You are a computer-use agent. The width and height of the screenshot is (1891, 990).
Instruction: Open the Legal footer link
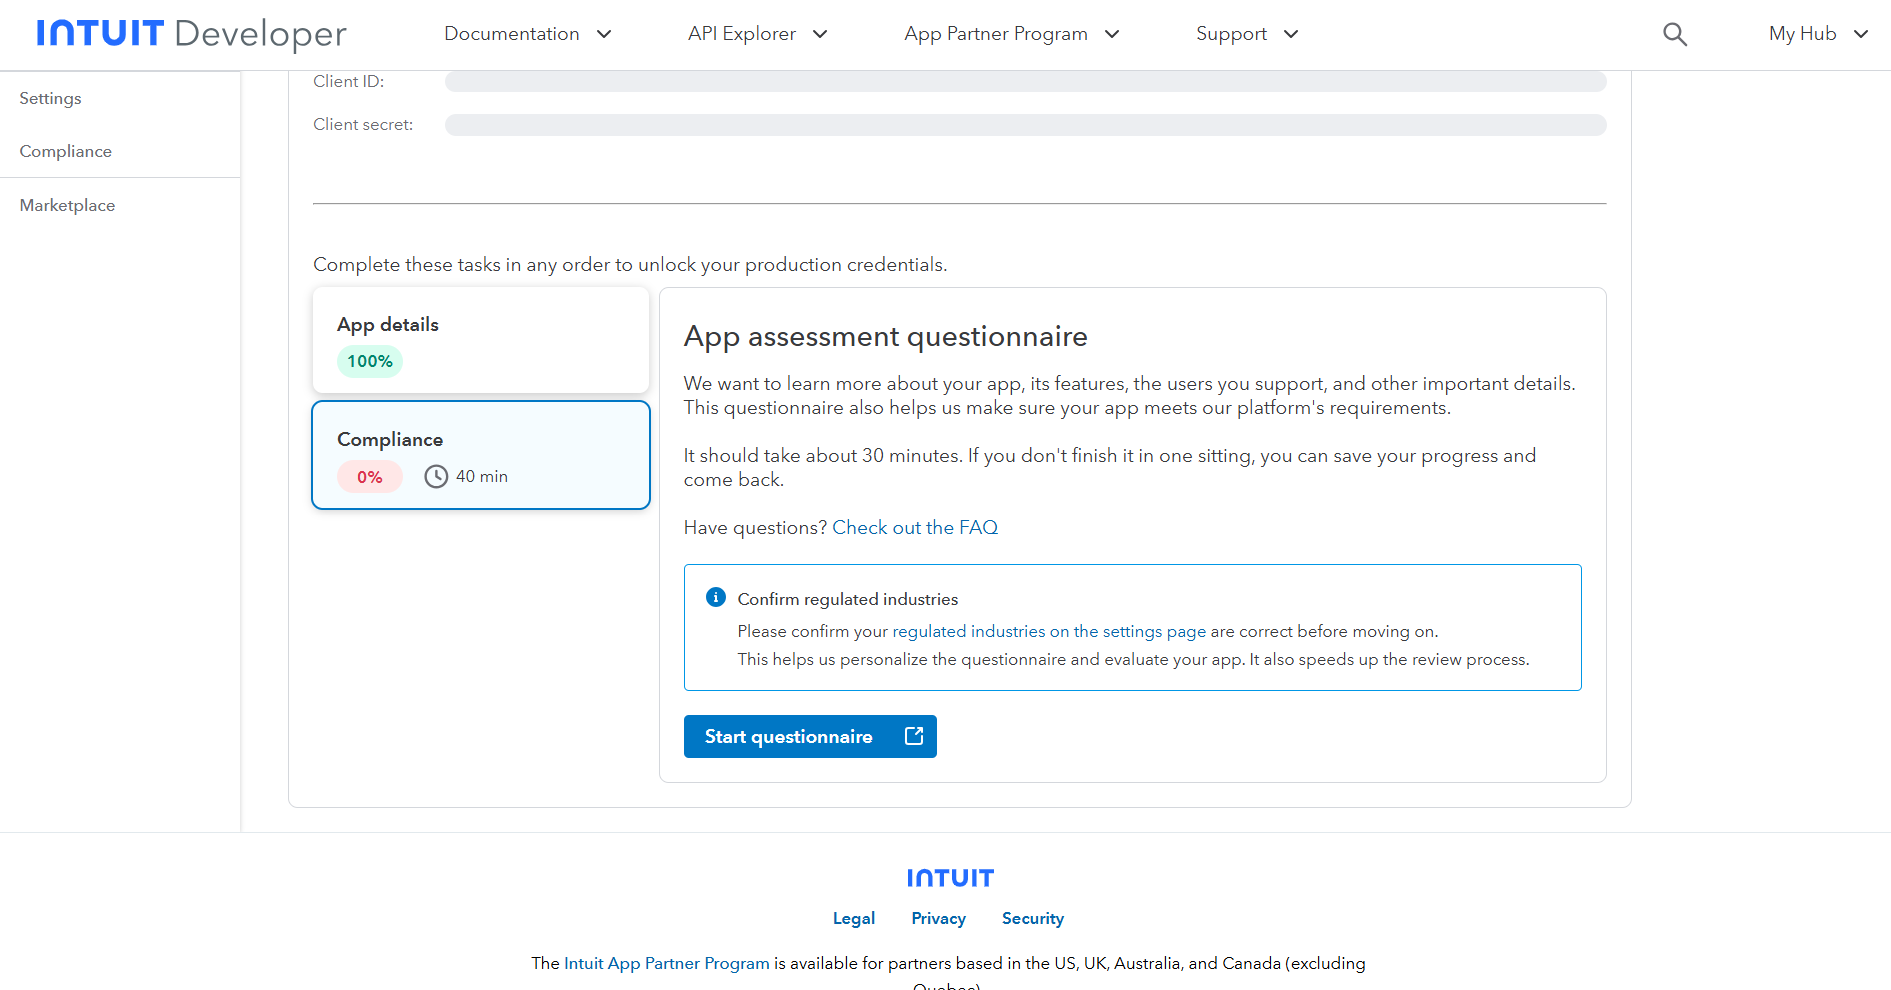(853, 918)
